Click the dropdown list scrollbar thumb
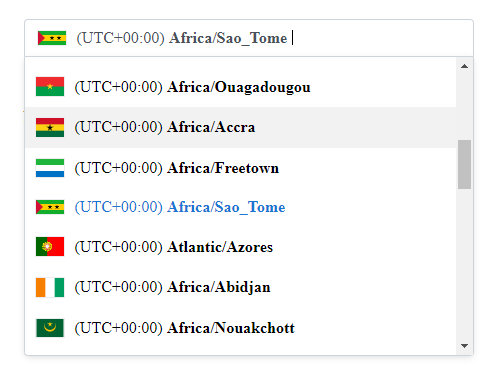 [464, 164]
